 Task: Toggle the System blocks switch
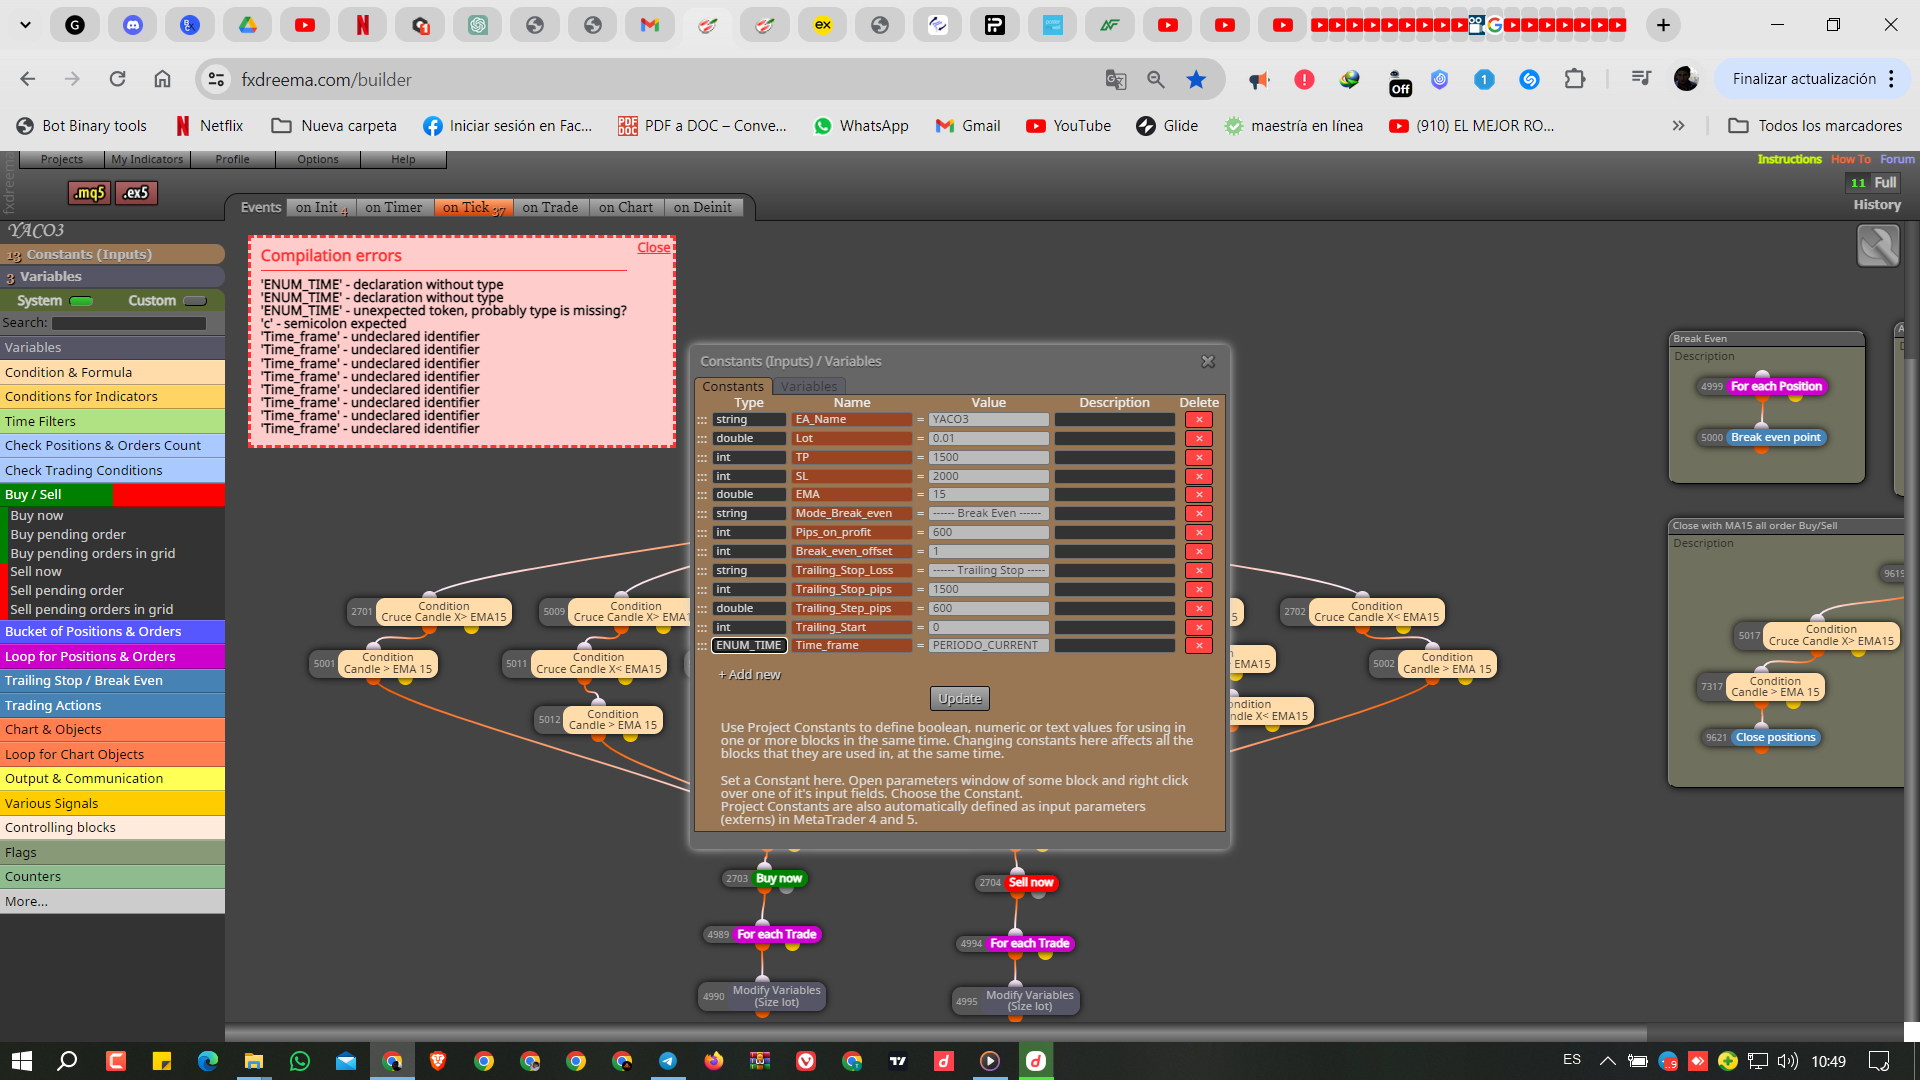(x=82, y=301)
